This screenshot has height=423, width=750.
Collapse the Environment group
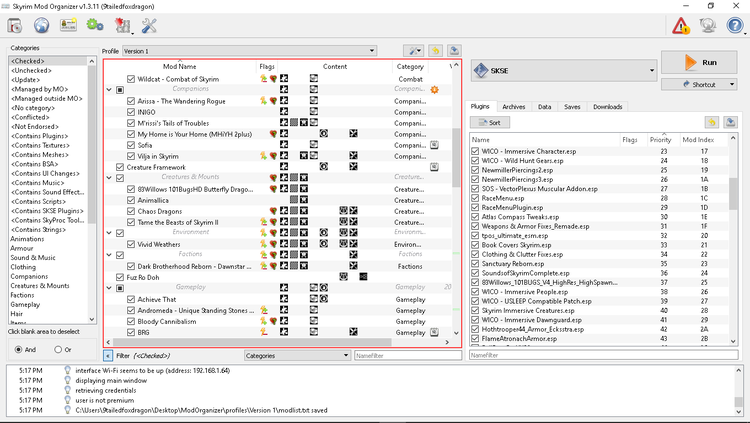point(109,233)
